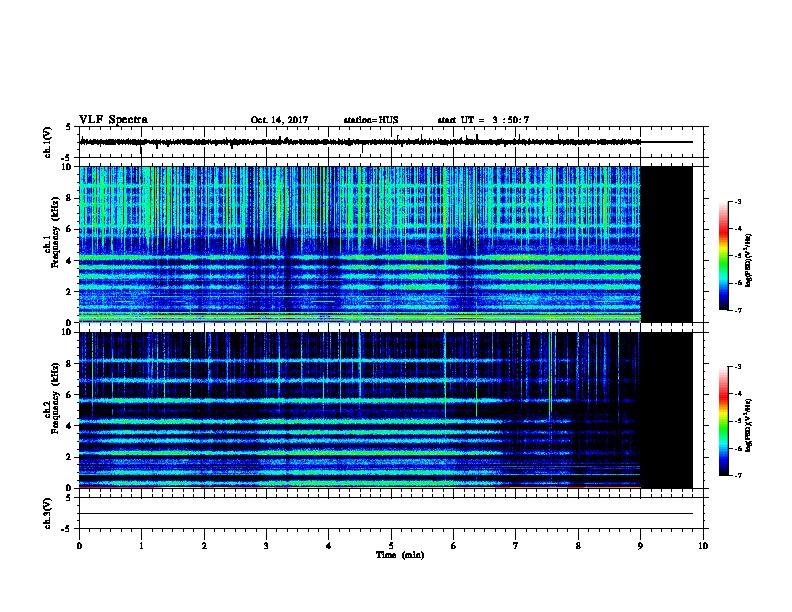This screenshot has width=792, height=612.
Task: Click the '10' minute tick on Time axis
Action: (x=703, y=545)
